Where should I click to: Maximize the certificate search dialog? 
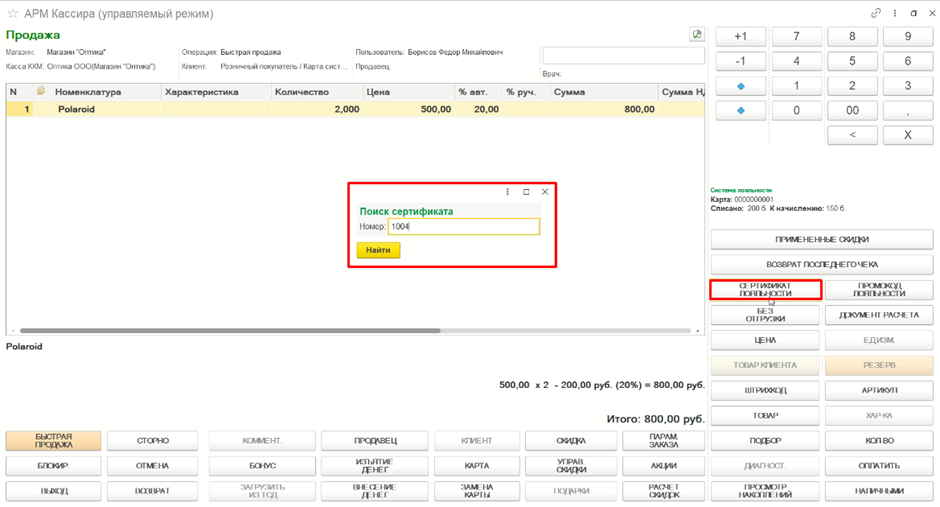[526, 192]
